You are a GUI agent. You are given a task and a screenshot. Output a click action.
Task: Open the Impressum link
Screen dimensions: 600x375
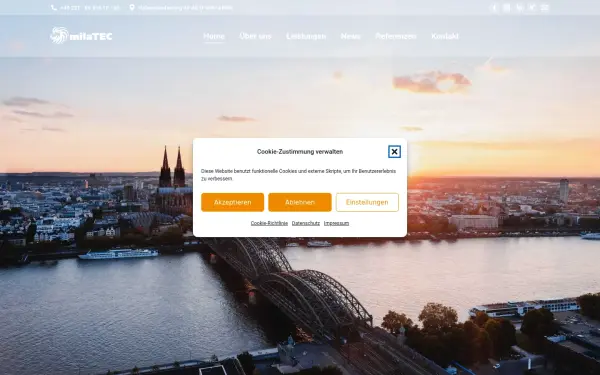point(336,223)
